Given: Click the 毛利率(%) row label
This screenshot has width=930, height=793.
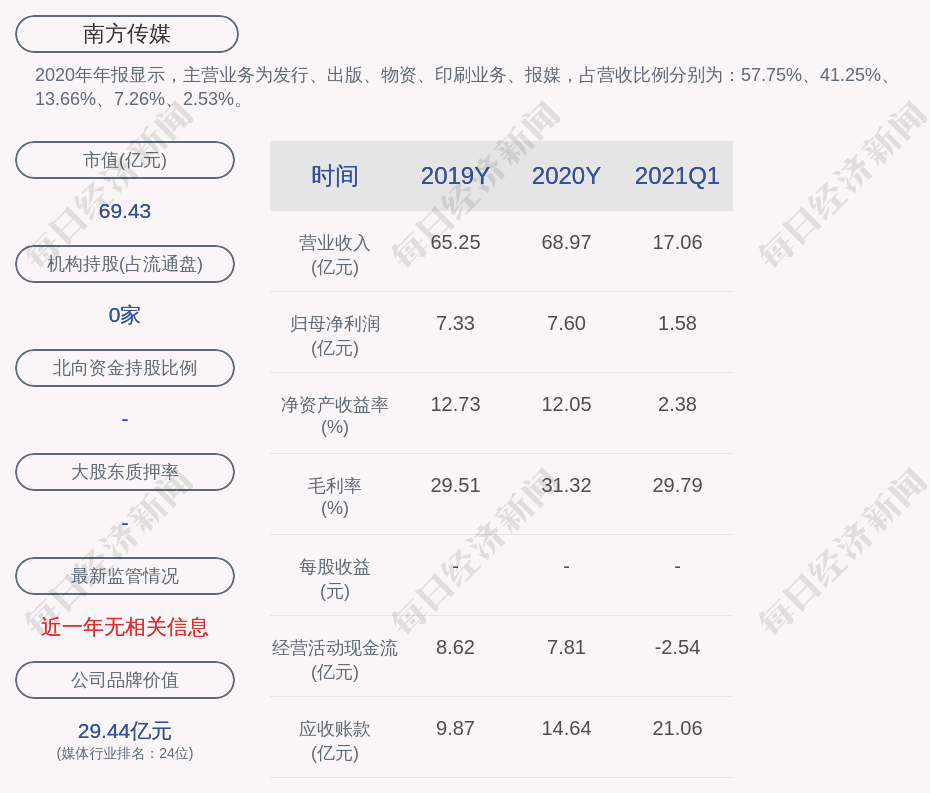Looking at the screenshot, I should point(334,496).
